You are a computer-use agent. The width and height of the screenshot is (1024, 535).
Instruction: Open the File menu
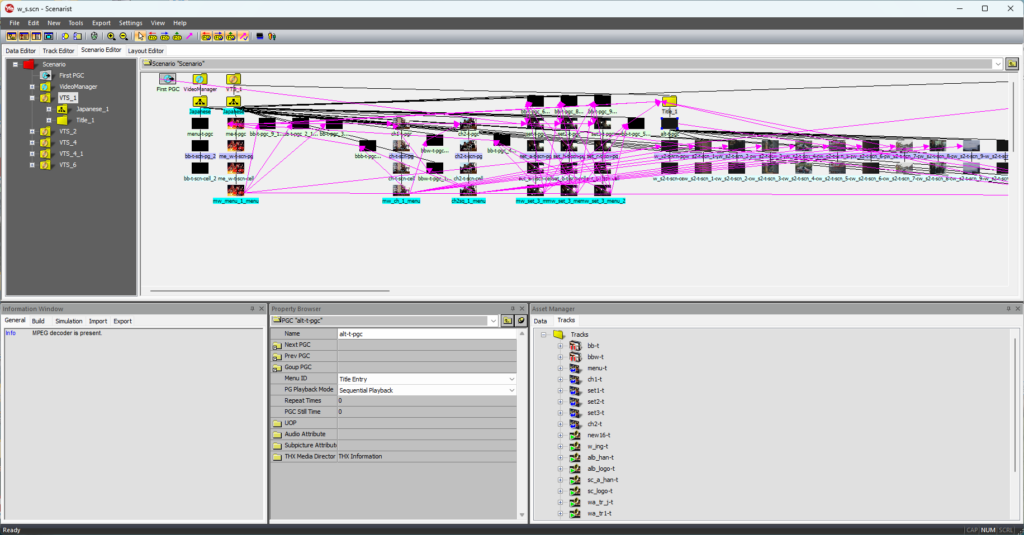click(x=14, y=23)
